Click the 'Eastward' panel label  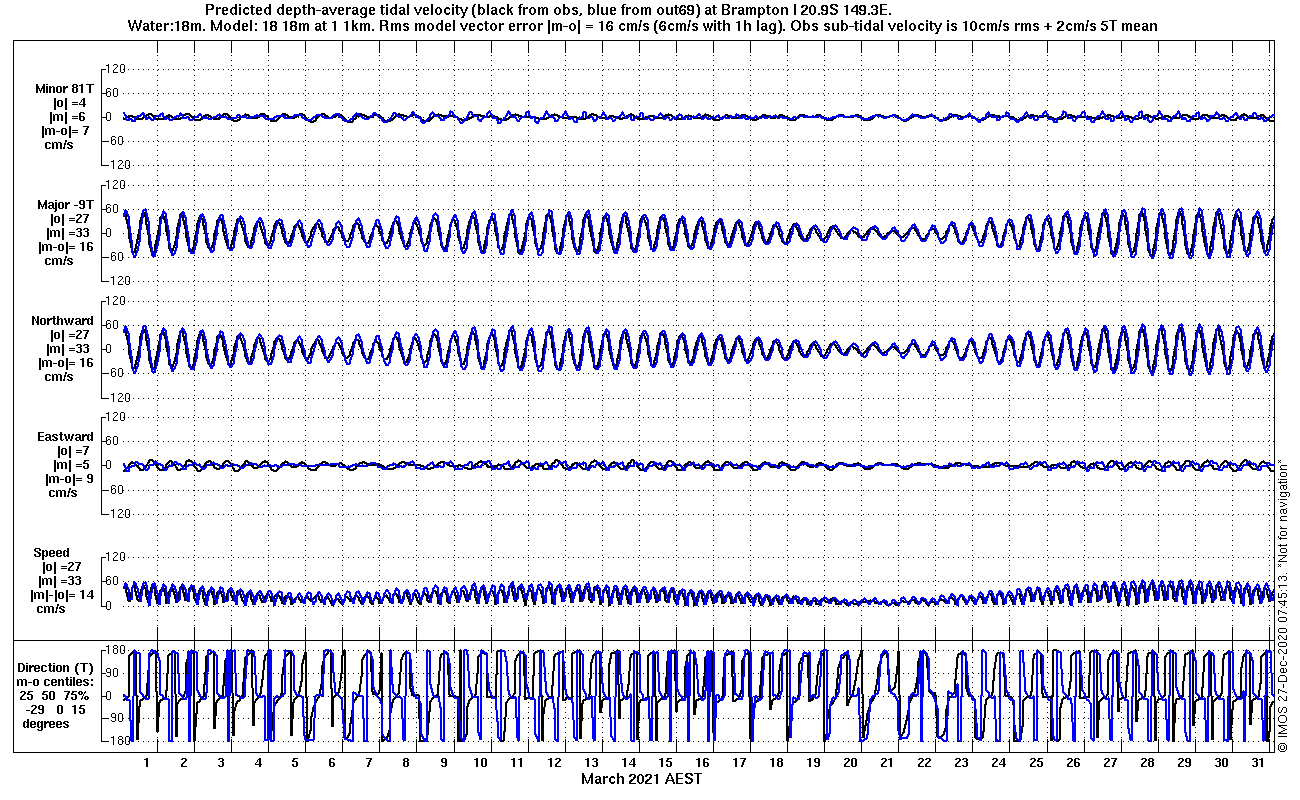tap(65, 437)
